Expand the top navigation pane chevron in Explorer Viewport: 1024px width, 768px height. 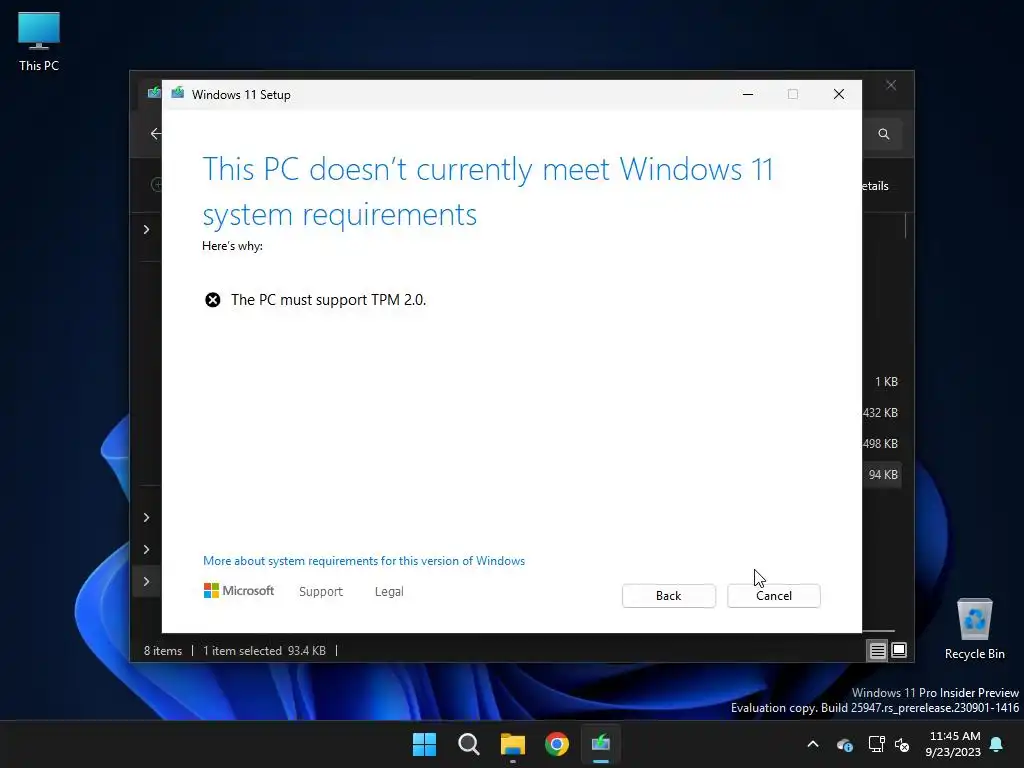tap(146, 230)
